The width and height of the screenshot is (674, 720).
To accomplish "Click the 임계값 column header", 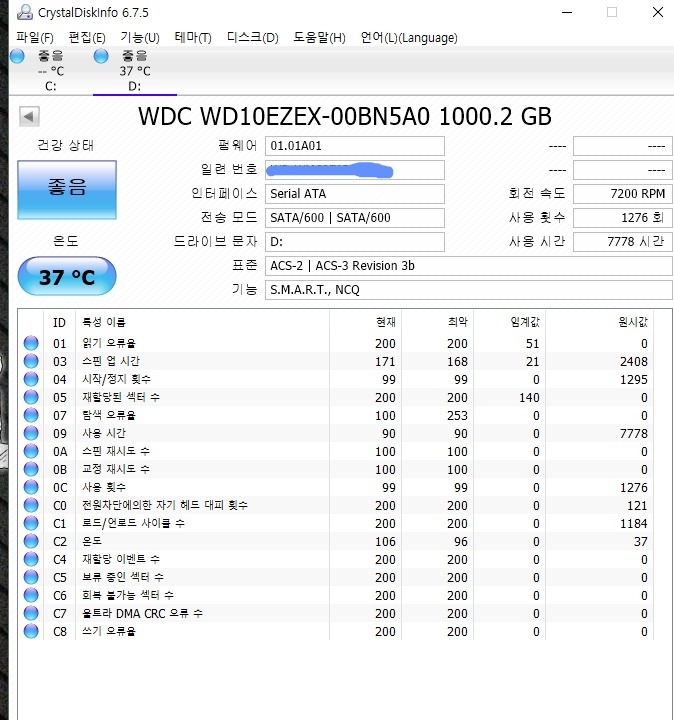I will 525,322.
